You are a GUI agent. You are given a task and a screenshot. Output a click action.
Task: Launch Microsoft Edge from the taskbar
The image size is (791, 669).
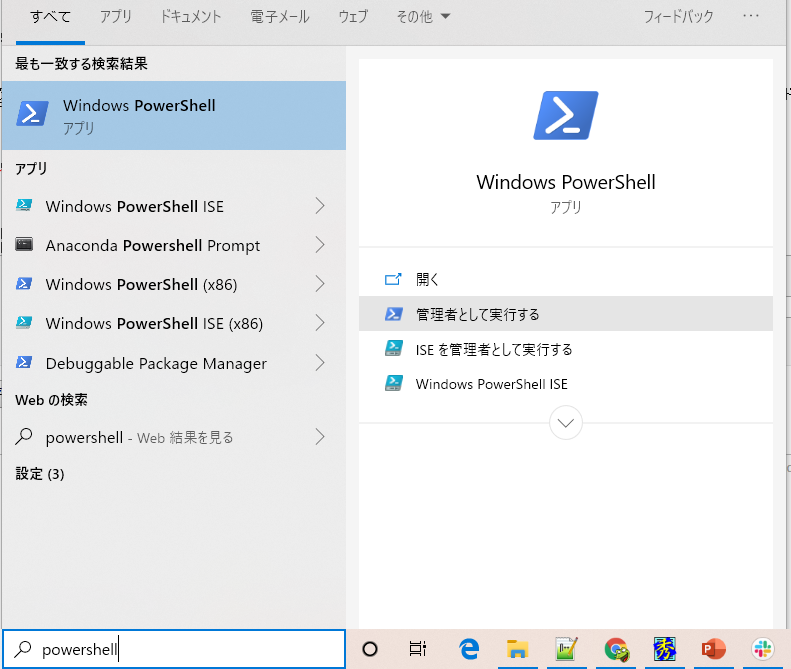click(x=469, y=649)
